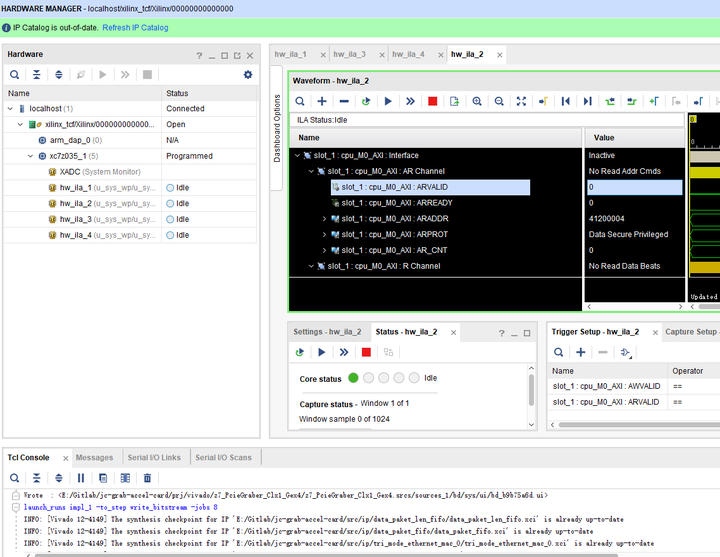
Task: Collapse the R Channel group
Action: pyautogui.click(x=311, y=266)
